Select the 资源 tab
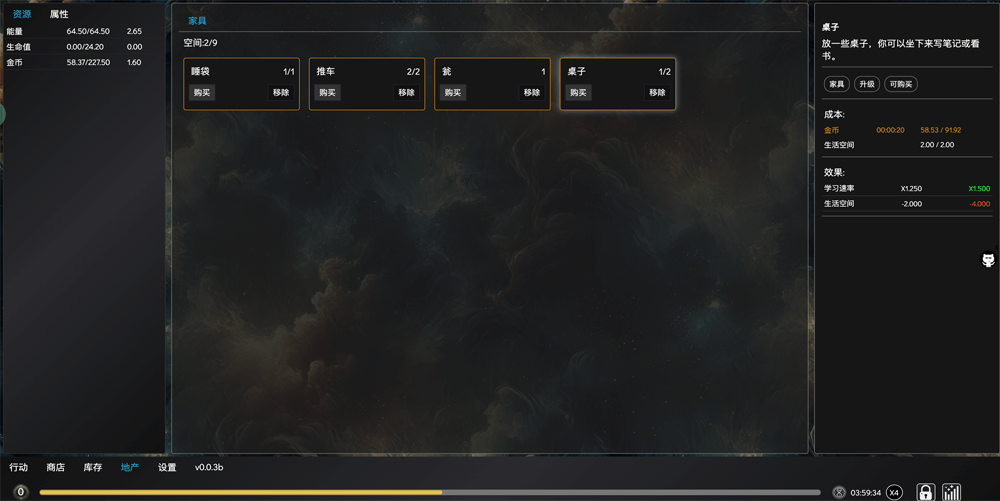 (x=22, y=14)
